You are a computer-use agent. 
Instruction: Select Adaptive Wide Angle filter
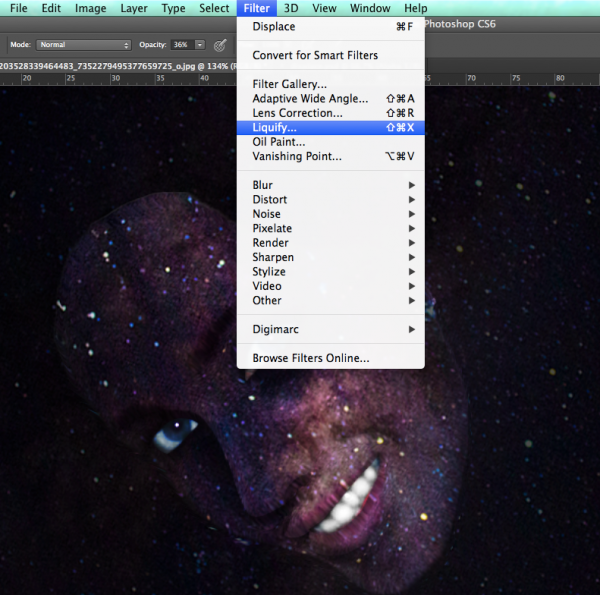point(310,99)
